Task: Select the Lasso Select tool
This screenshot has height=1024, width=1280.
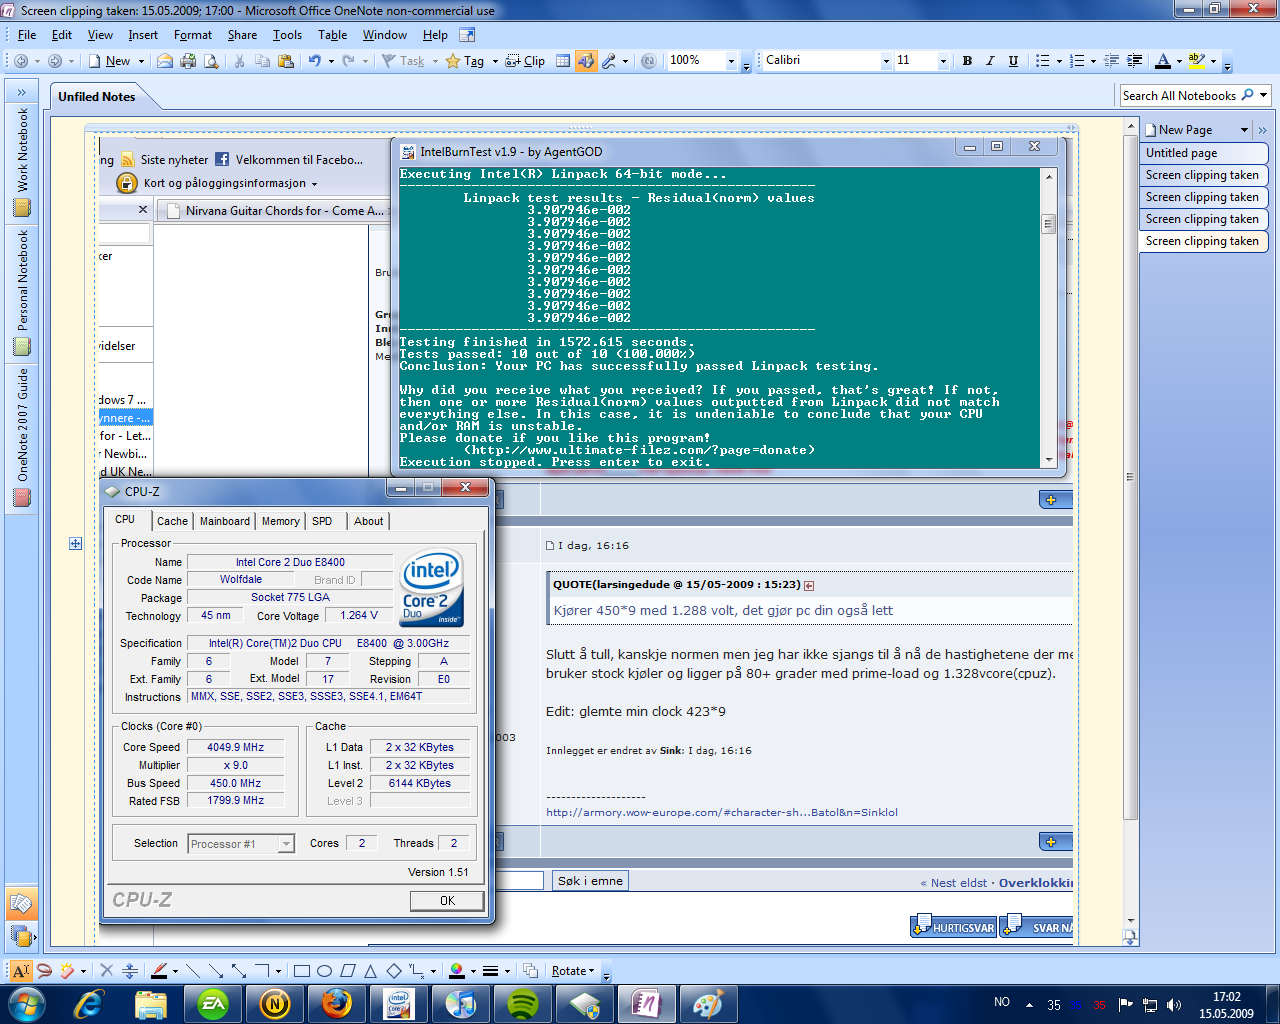Action: [x=44, y=971]
